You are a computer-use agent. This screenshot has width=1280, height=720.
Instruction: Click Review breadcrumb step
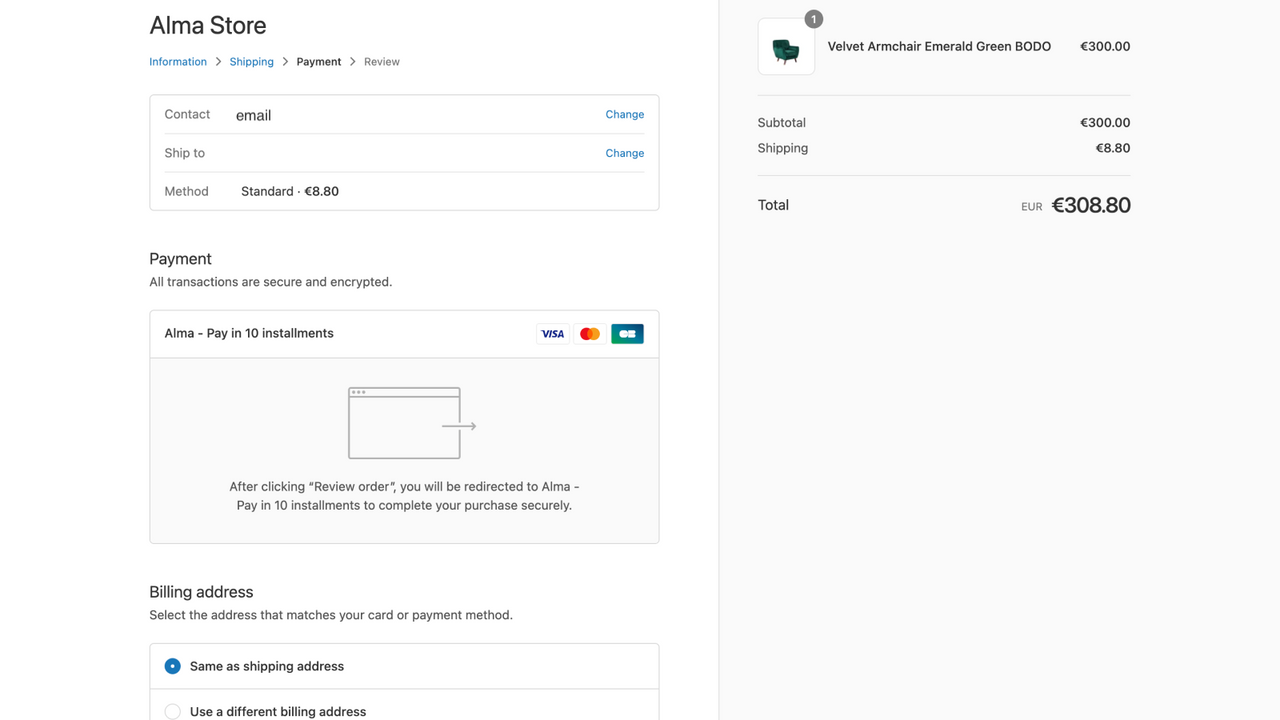coord(382,62)
